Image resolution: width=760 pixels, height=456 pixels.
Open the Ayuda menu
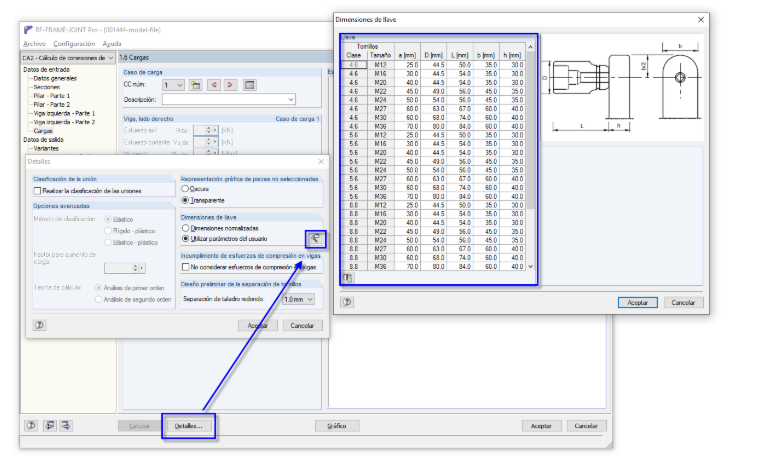tap(112, 44)
